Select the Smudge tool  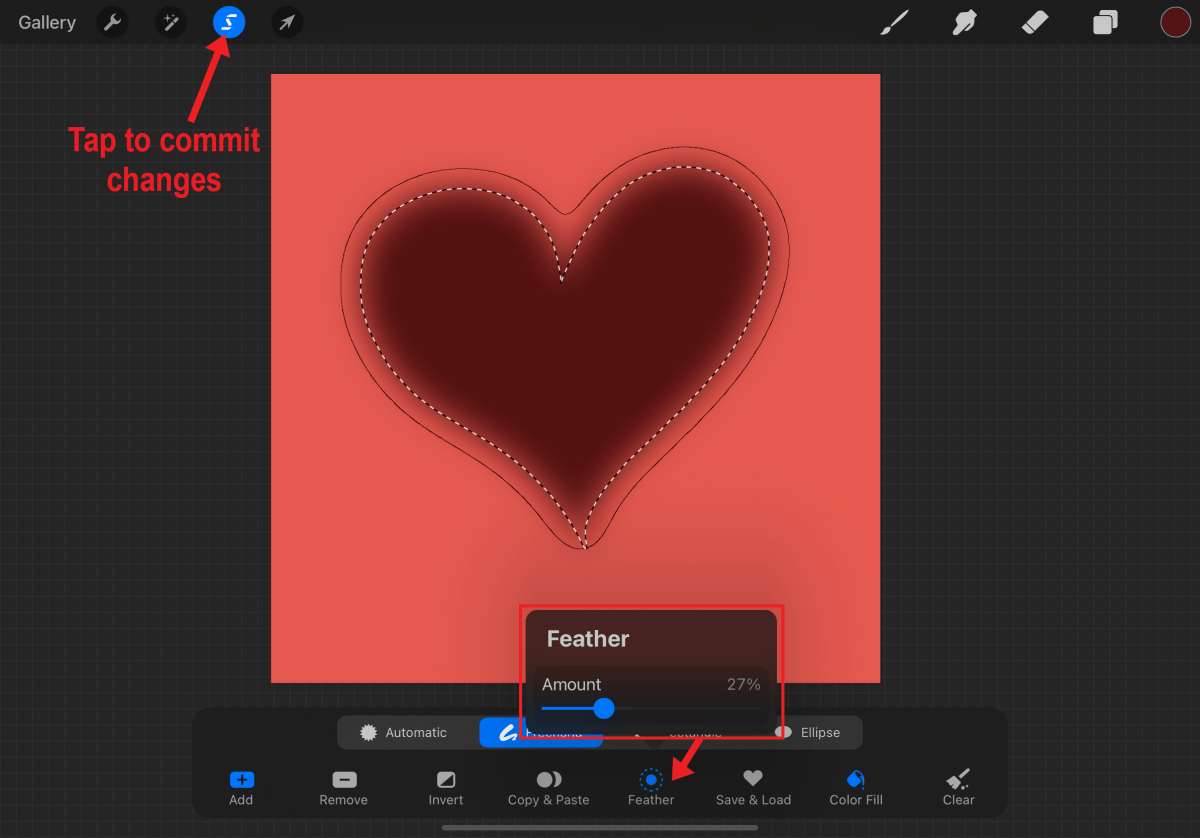[964, 22]
